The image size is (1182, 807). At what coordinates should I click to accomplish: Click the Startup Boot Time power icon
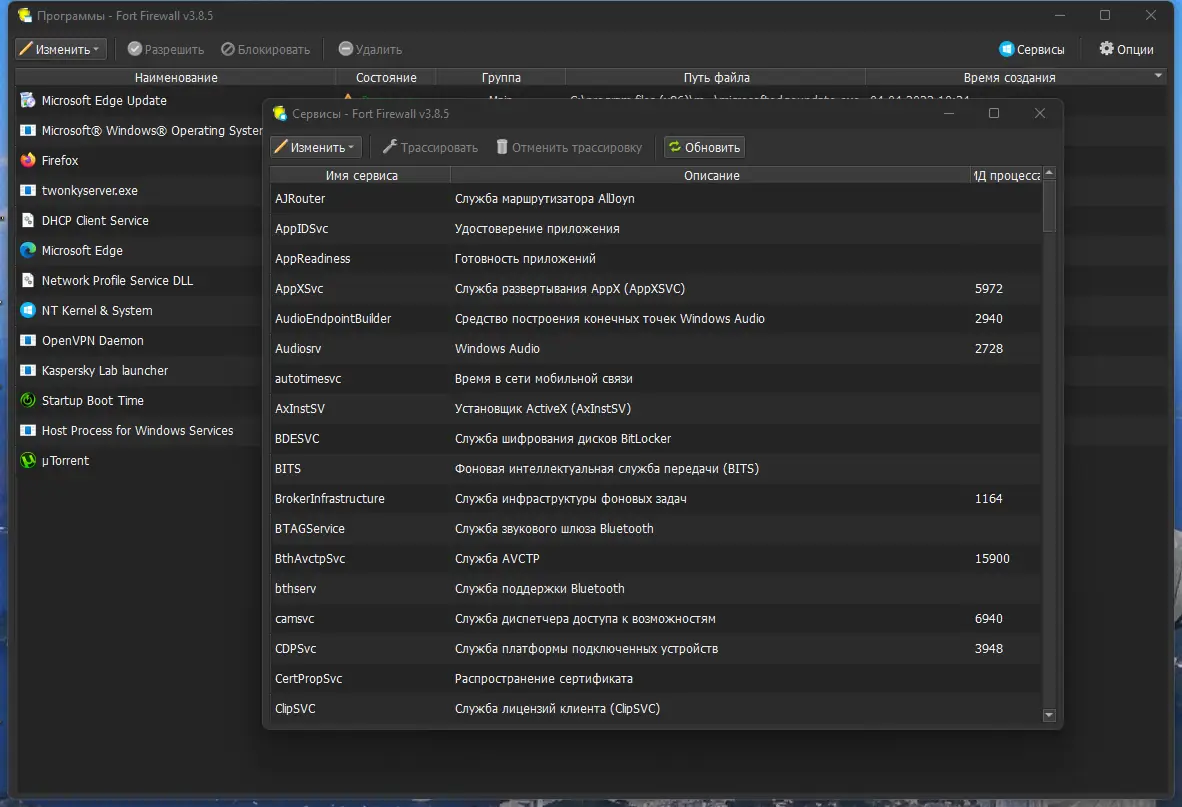pos(28,400)
